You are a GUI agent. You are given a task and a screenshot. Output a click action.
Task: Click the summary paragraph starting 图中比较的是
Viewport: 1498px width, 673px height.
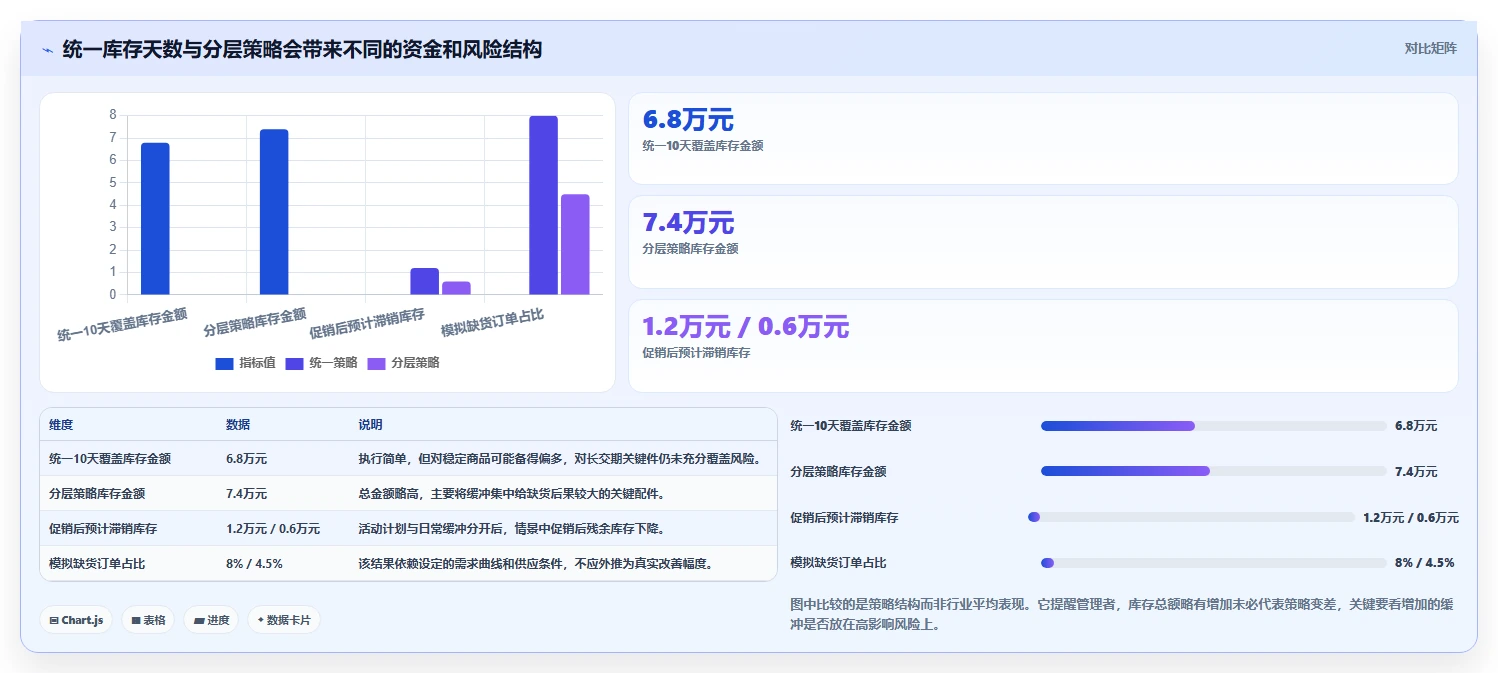(x=1122, y=614)
